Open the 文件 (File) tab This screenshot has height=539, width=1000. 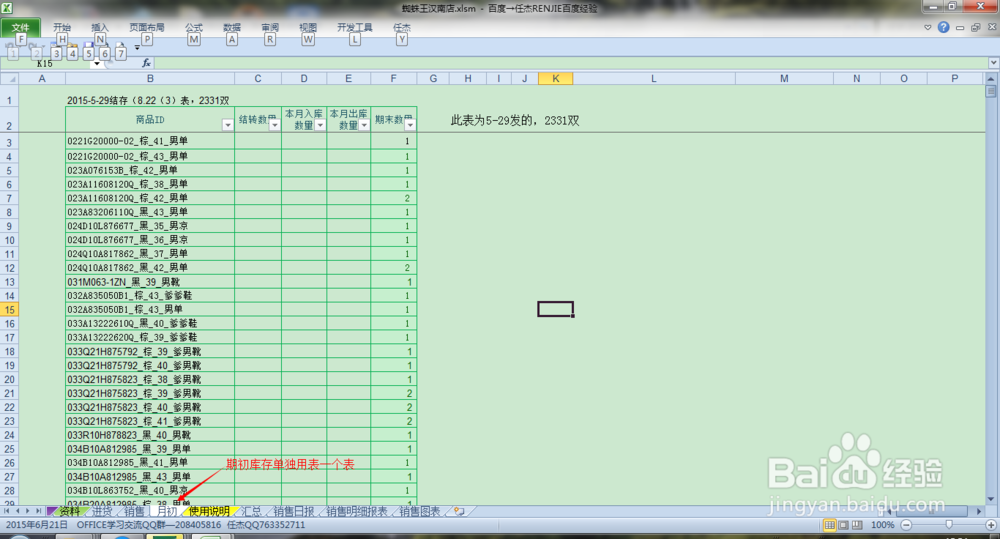tap(20, 27)
